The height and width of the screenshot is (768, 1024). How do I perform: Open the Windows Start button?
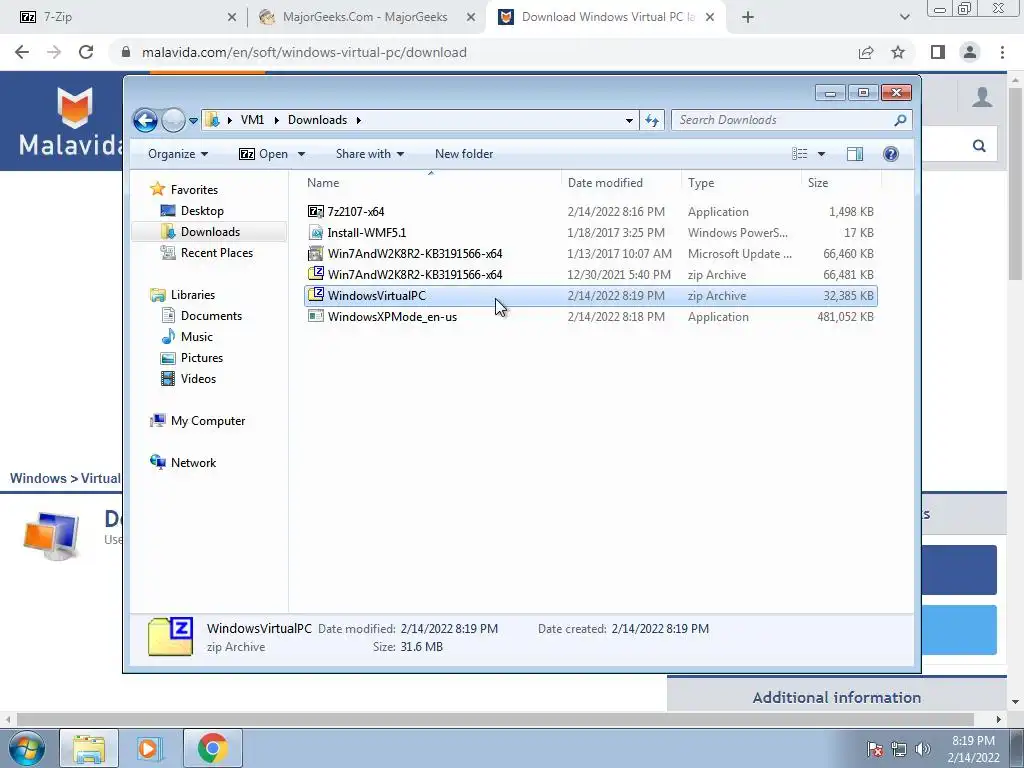[x=26, y=748]
